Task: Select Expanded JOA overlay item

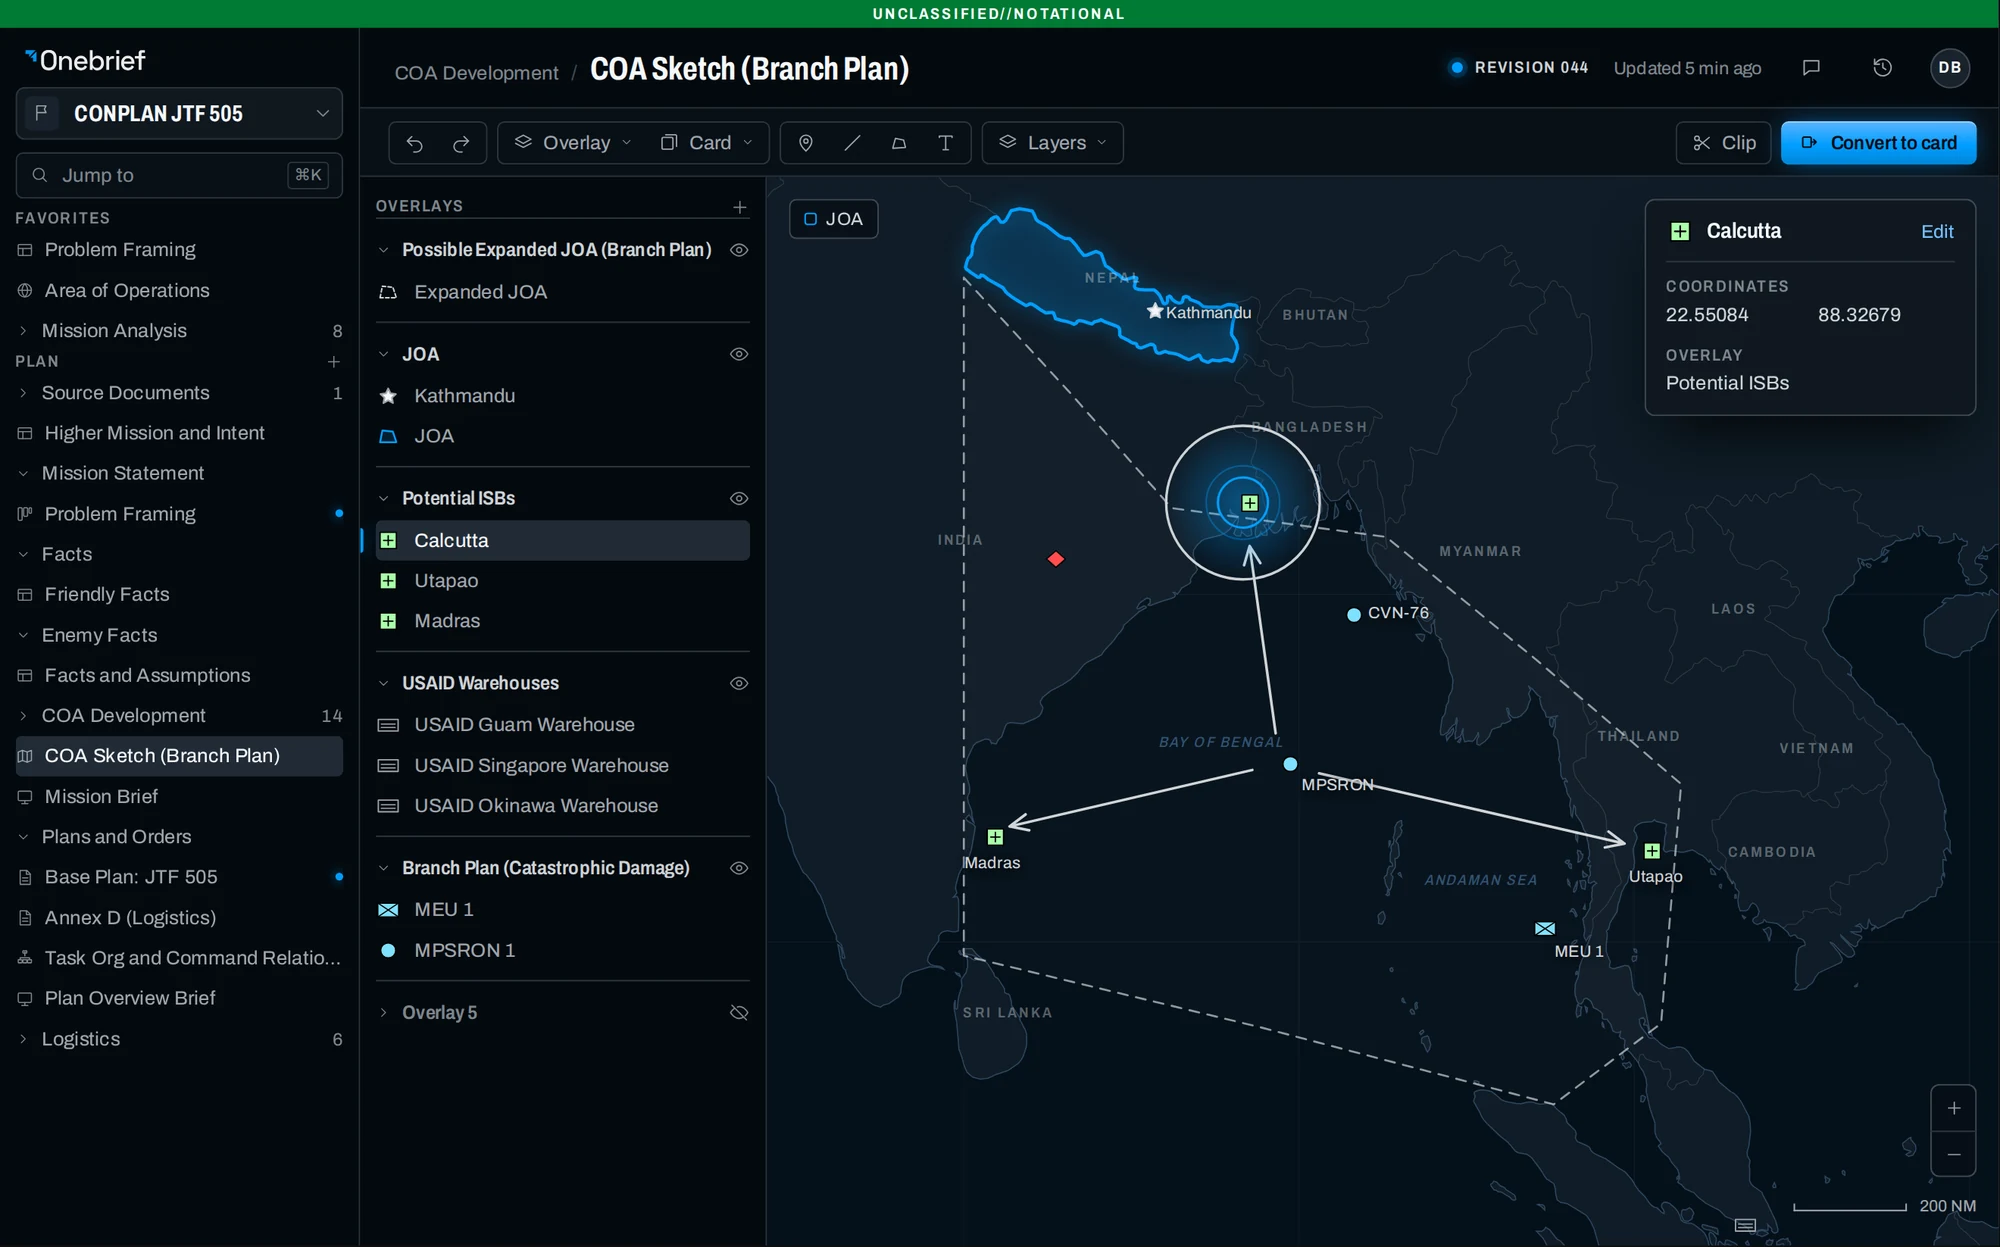Action: (x=563, y=292)
